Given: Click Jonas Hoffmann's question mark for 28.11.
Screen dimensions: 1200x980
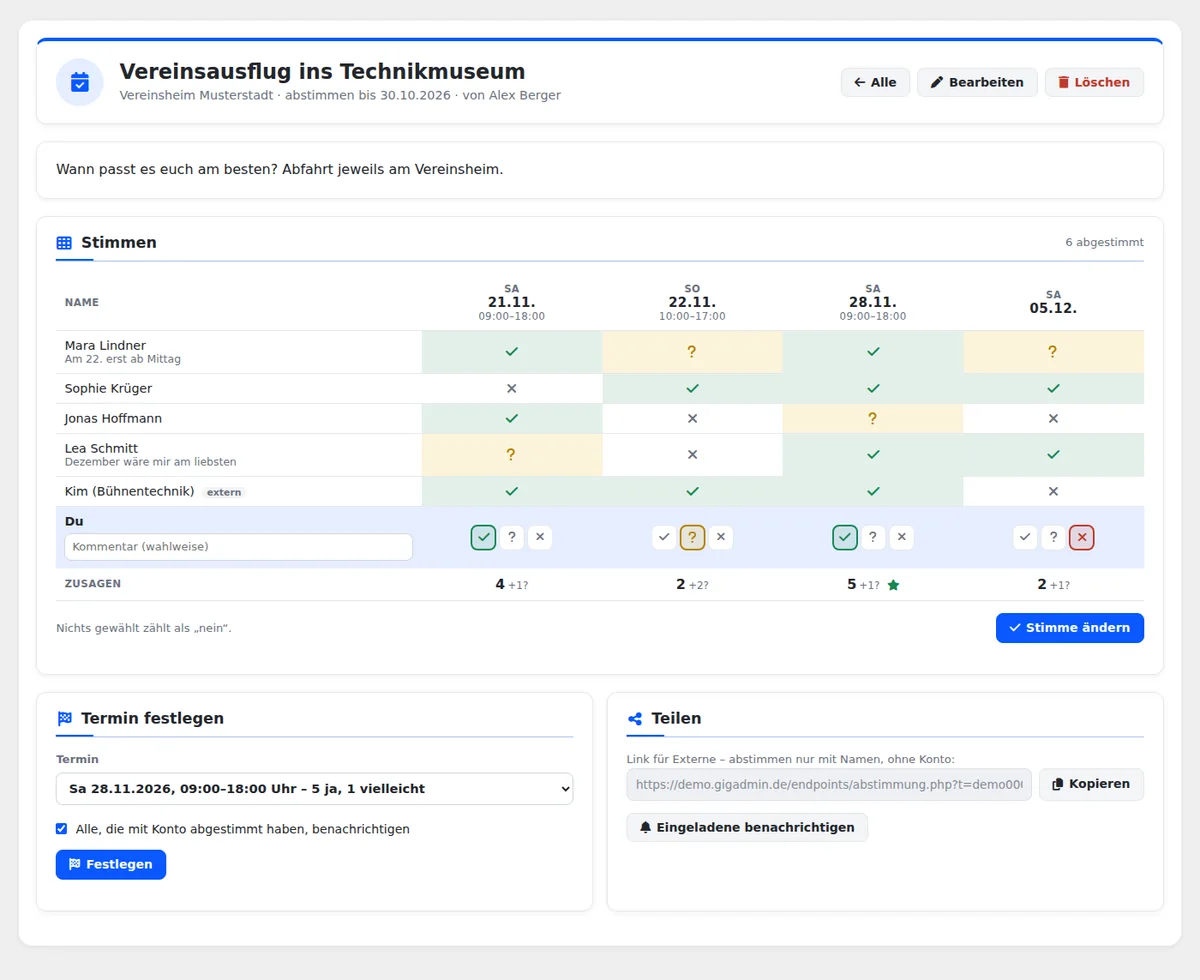Looking at the screenshot, I should [873, 418].
